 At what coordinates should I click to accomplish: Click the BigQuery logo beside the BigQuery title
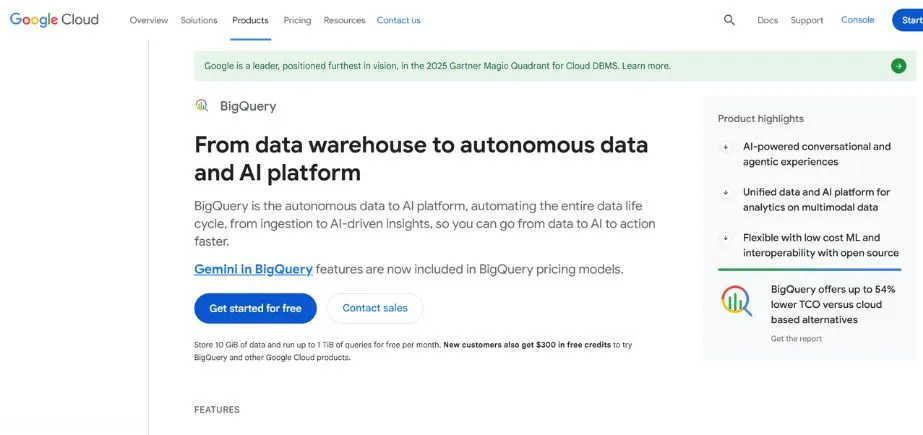(x=202, y=105)
